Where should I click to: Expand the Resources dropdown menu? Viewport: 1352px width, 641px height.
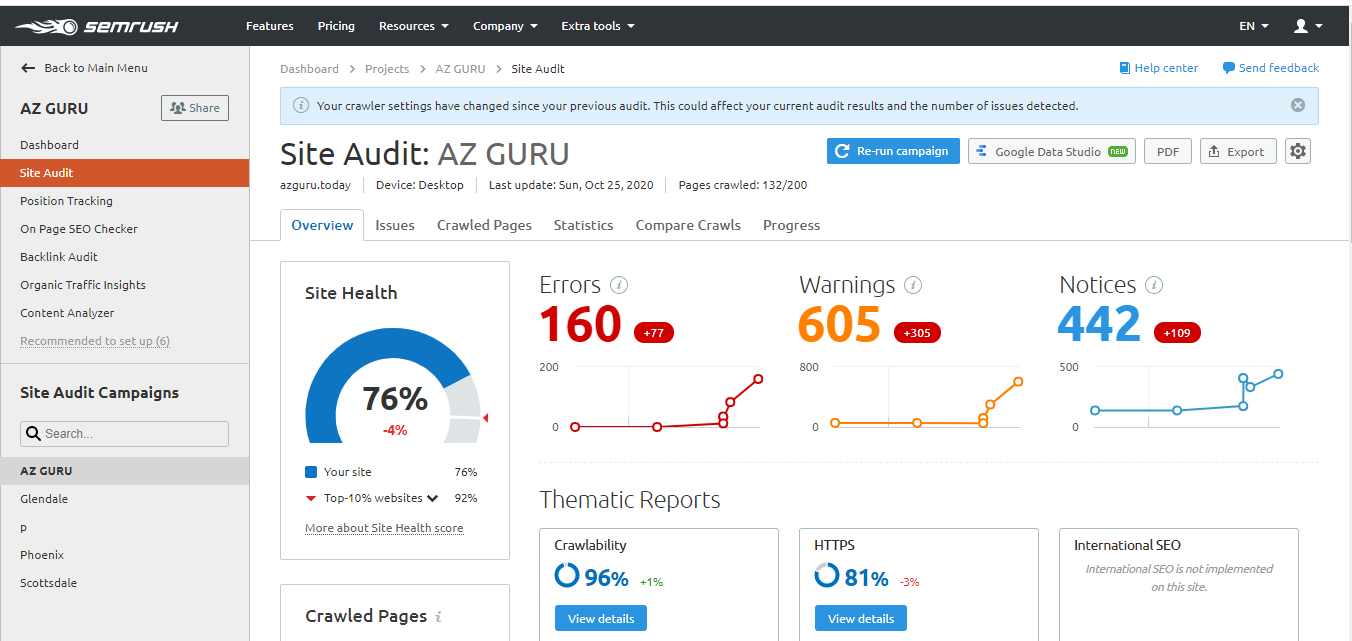pyautogui.click(x=413, y=26)
